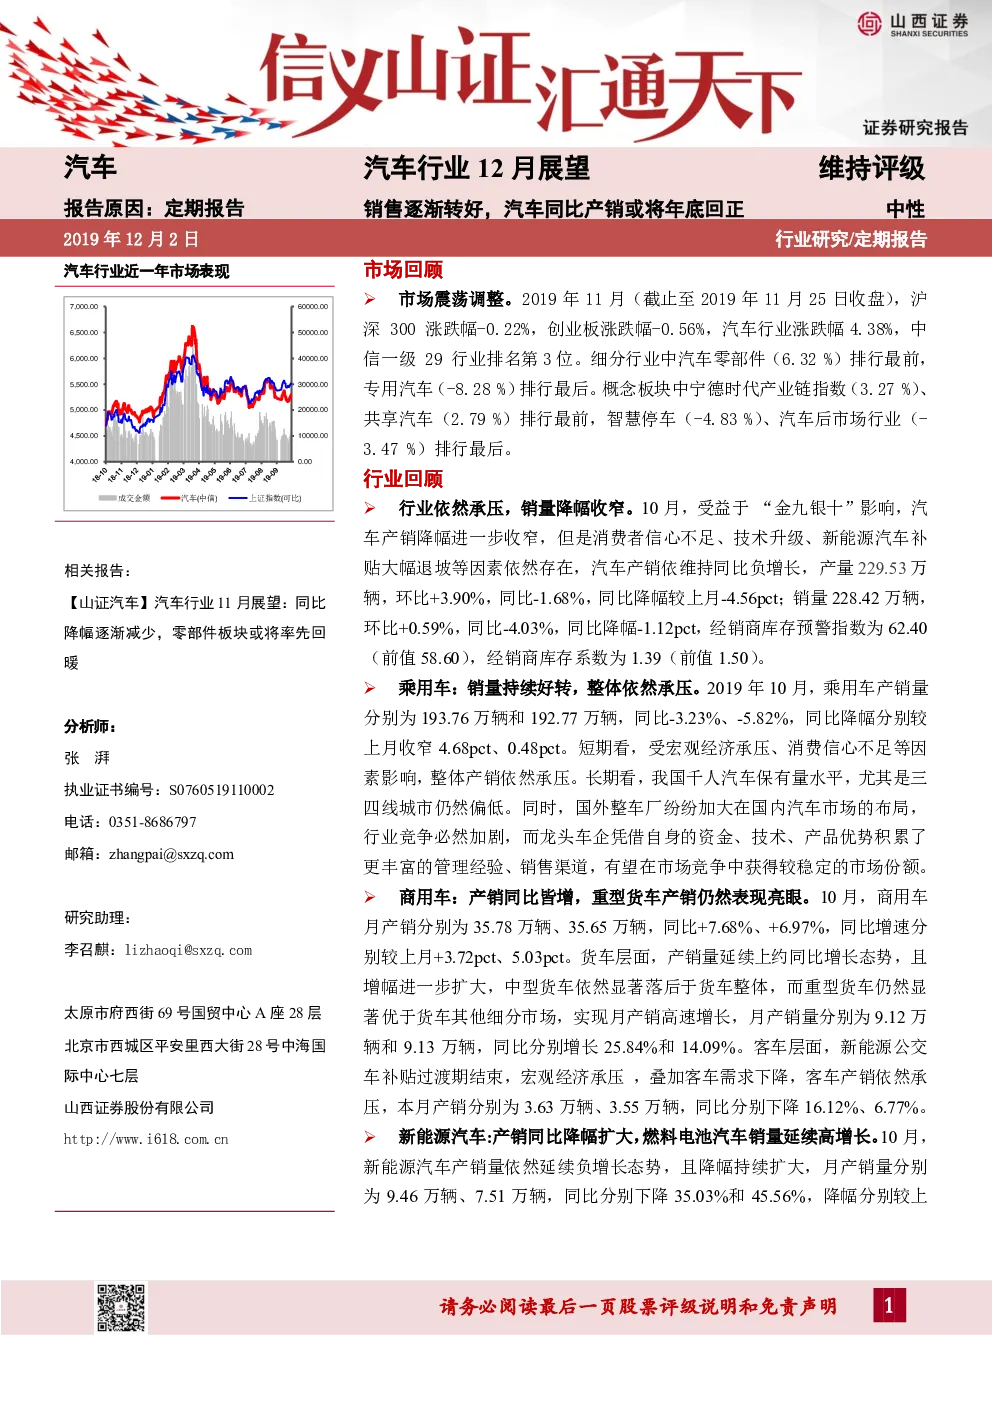Click the 2019 年 12 月 2 日 date banner

[131, 239]
